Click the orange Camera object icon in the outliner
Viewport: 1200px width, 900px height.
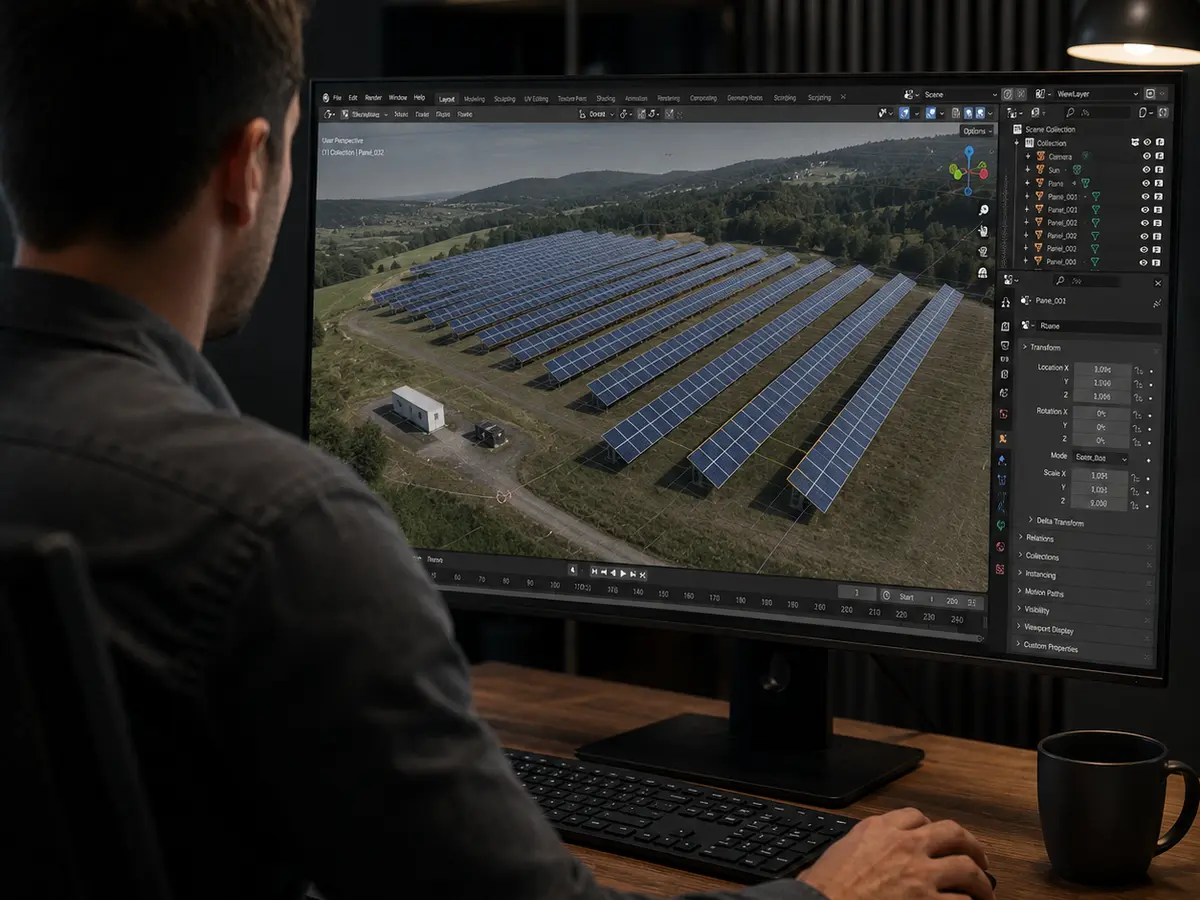click(x=1041, y=157)
